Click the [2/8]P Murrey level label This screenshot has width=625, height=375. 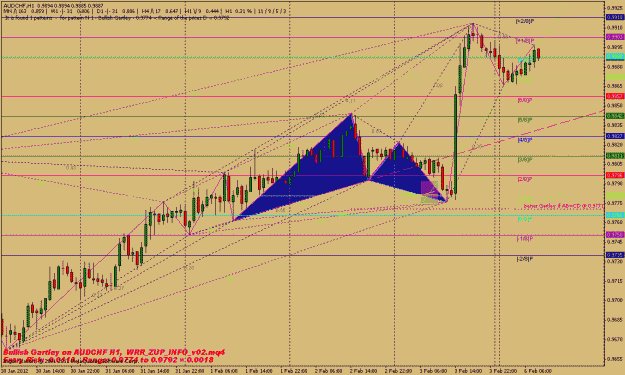tap(525, 179)
